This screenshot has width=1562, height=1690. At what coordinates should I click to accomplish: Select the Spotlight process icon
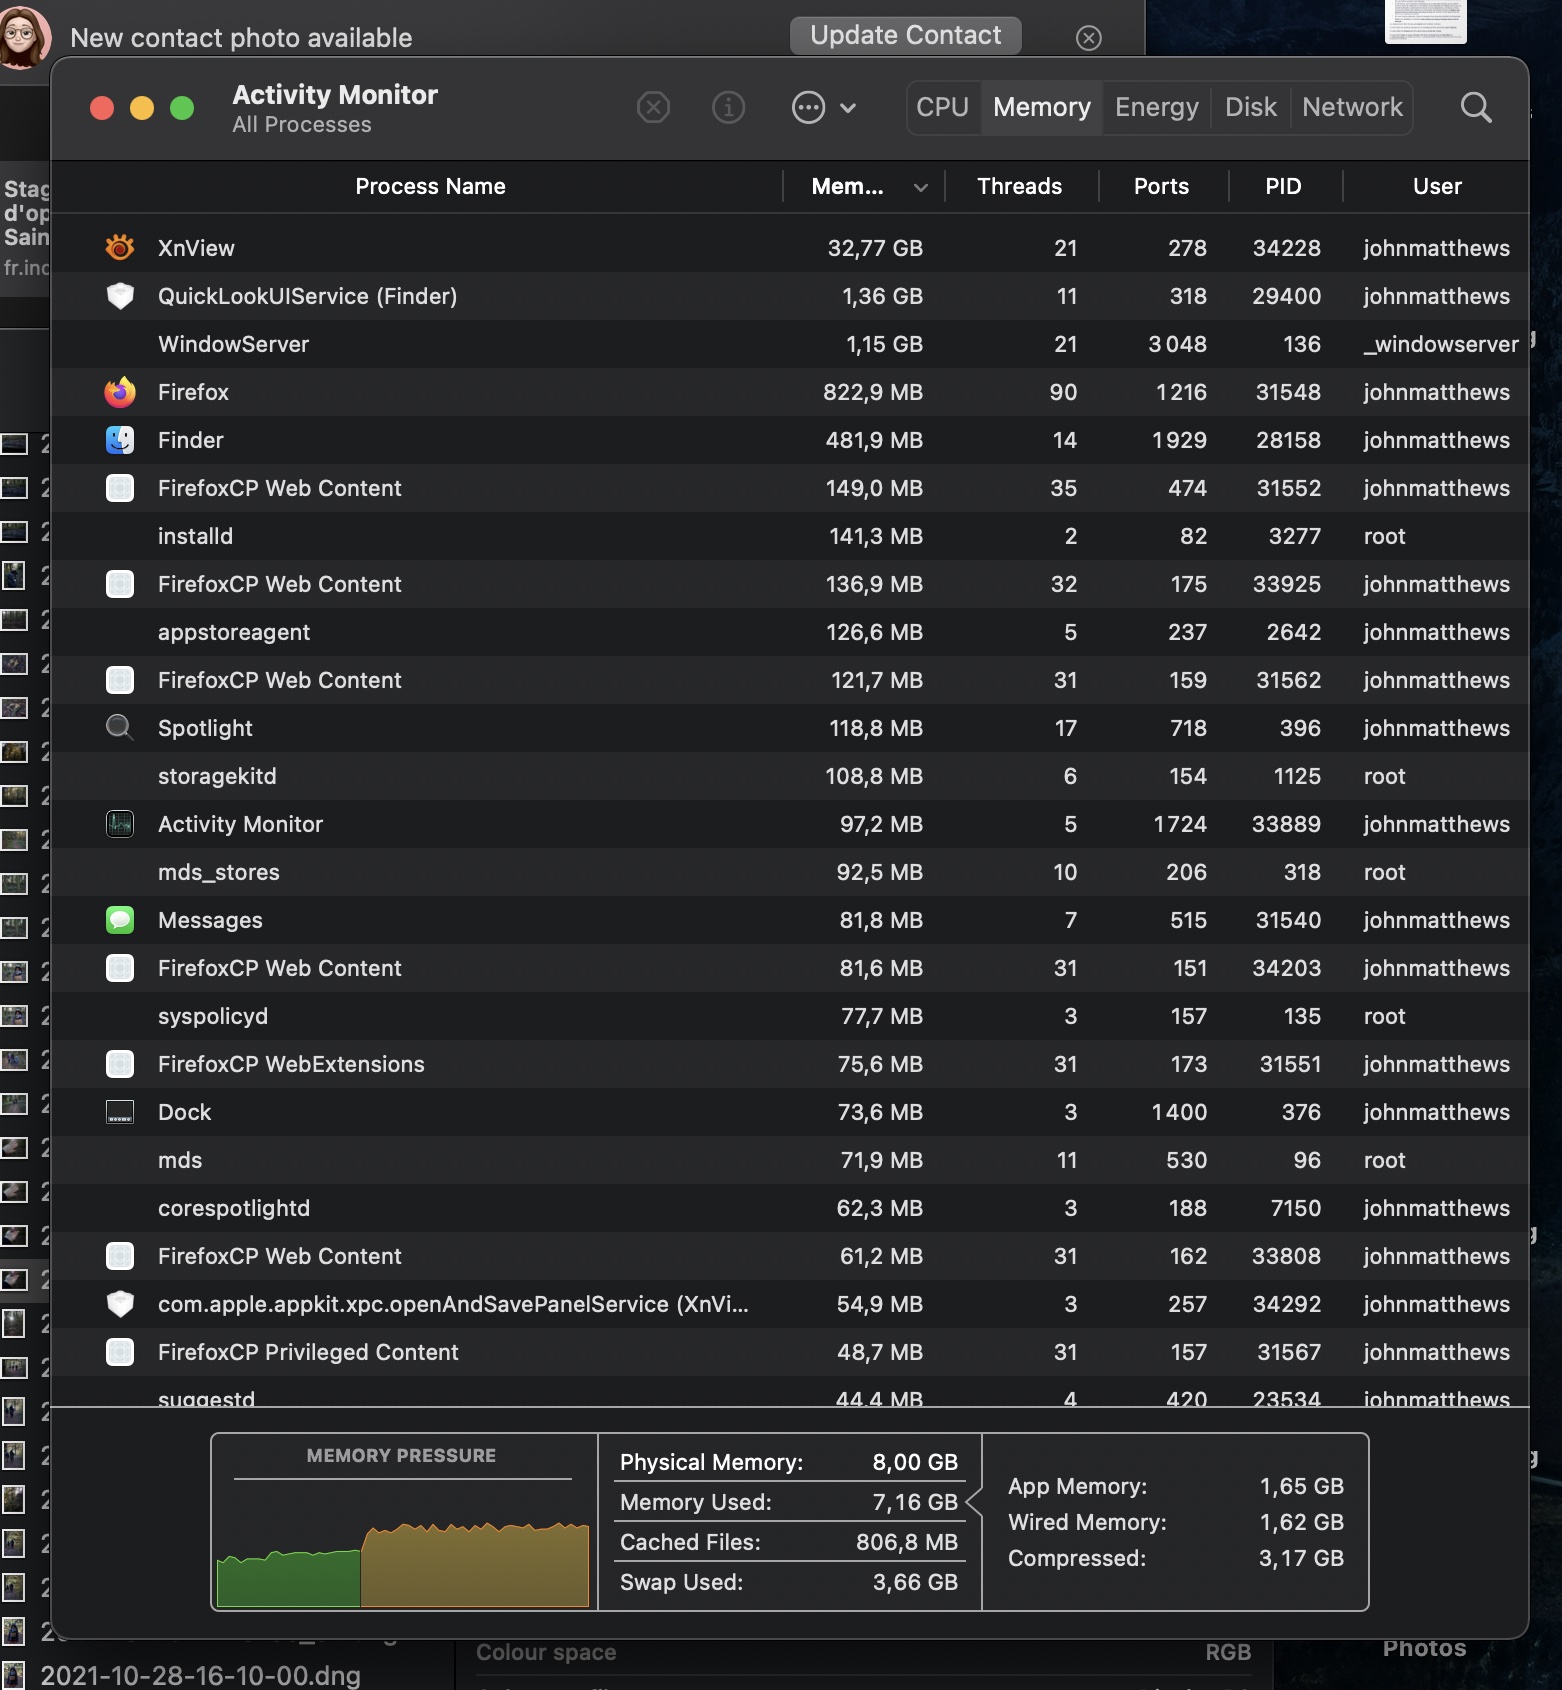[x=120, y=728]
